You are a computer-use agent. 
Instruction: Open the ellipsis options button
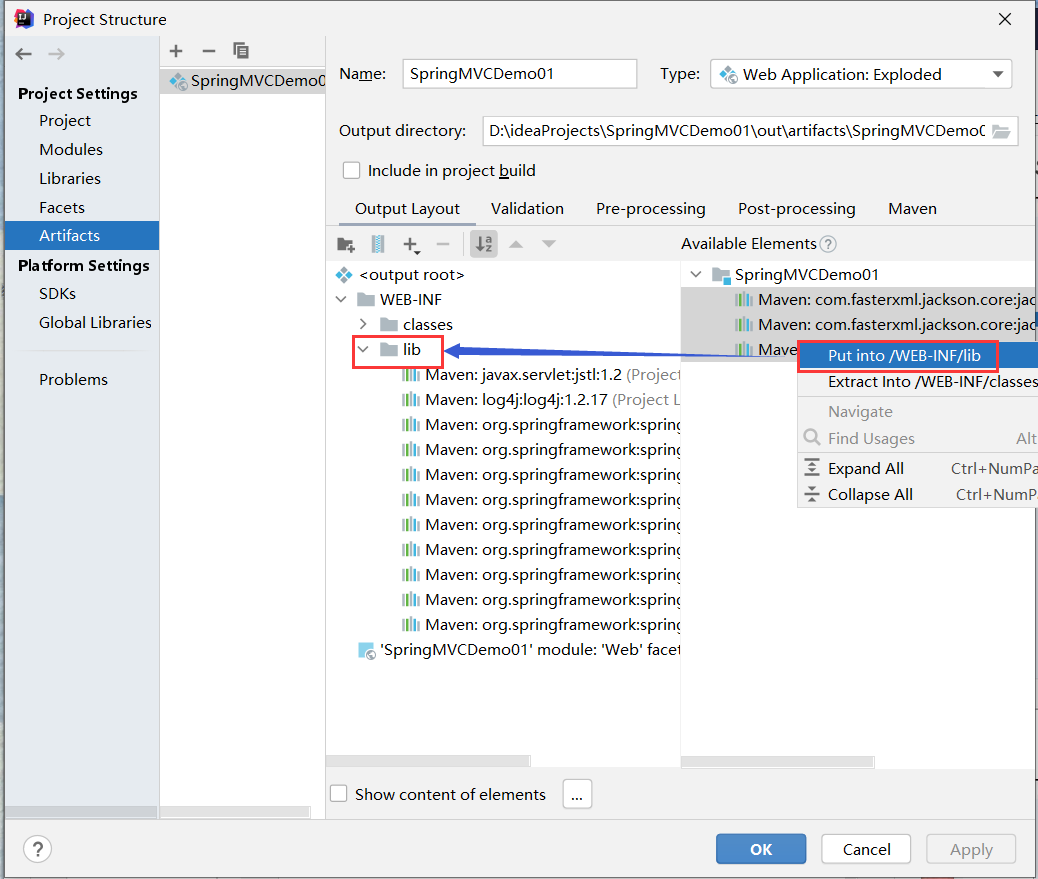(x=577, y=794)
